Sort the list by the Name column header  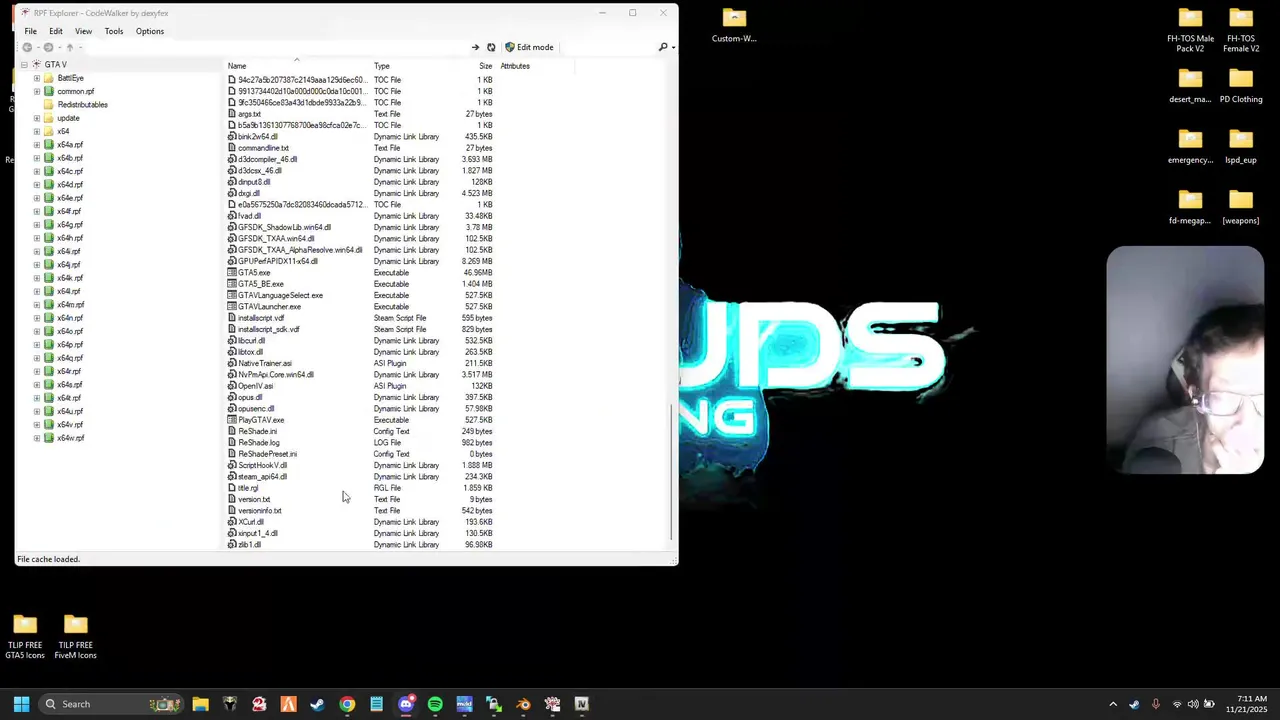pyautogui.click(x=298, y=66)
